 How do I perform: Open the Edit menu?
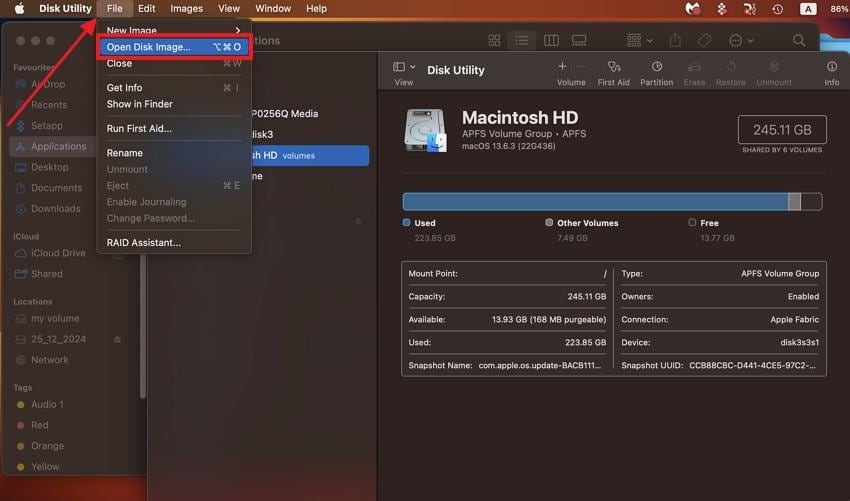click(146, 9)
